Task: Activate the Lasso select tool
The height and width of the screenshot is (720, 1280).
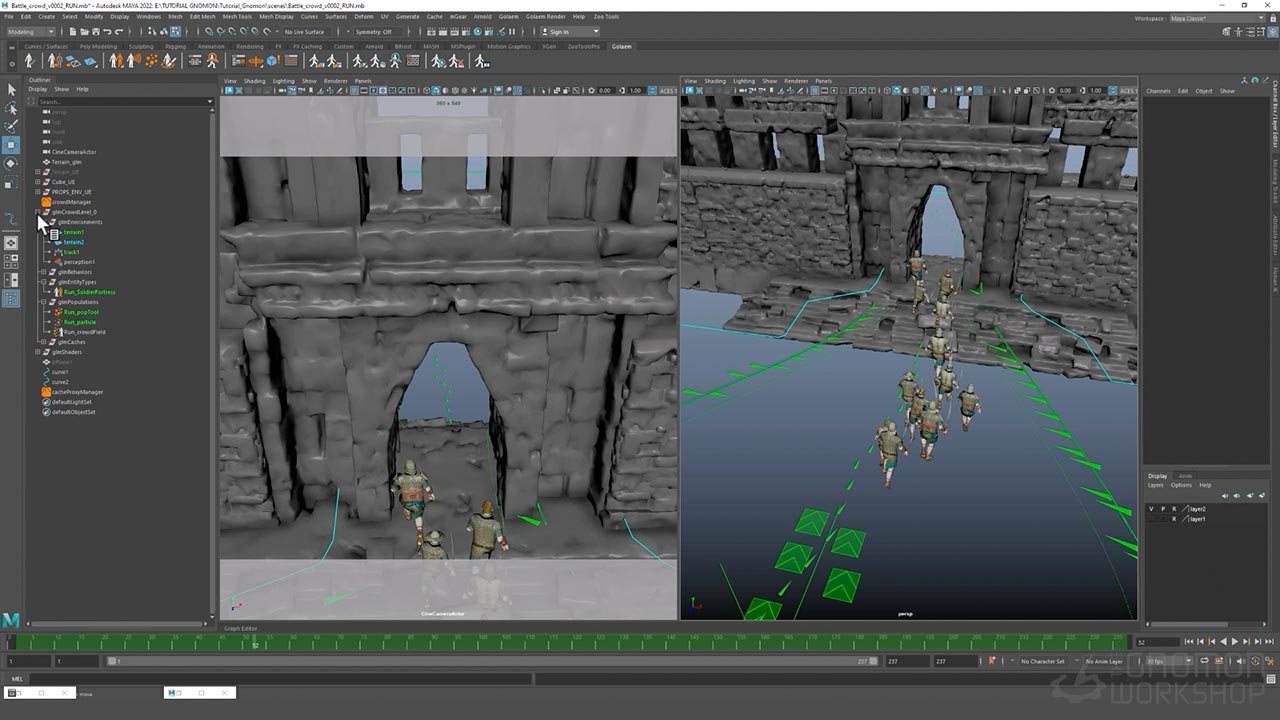Action: coord(12,108)
